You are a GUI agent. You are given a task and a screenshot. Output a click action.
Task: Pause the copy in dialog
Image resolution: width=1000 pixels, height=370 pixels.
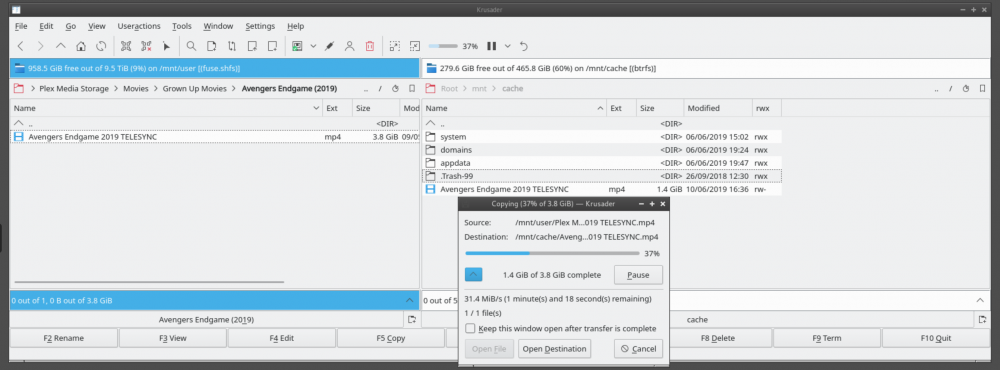[638, 275]
